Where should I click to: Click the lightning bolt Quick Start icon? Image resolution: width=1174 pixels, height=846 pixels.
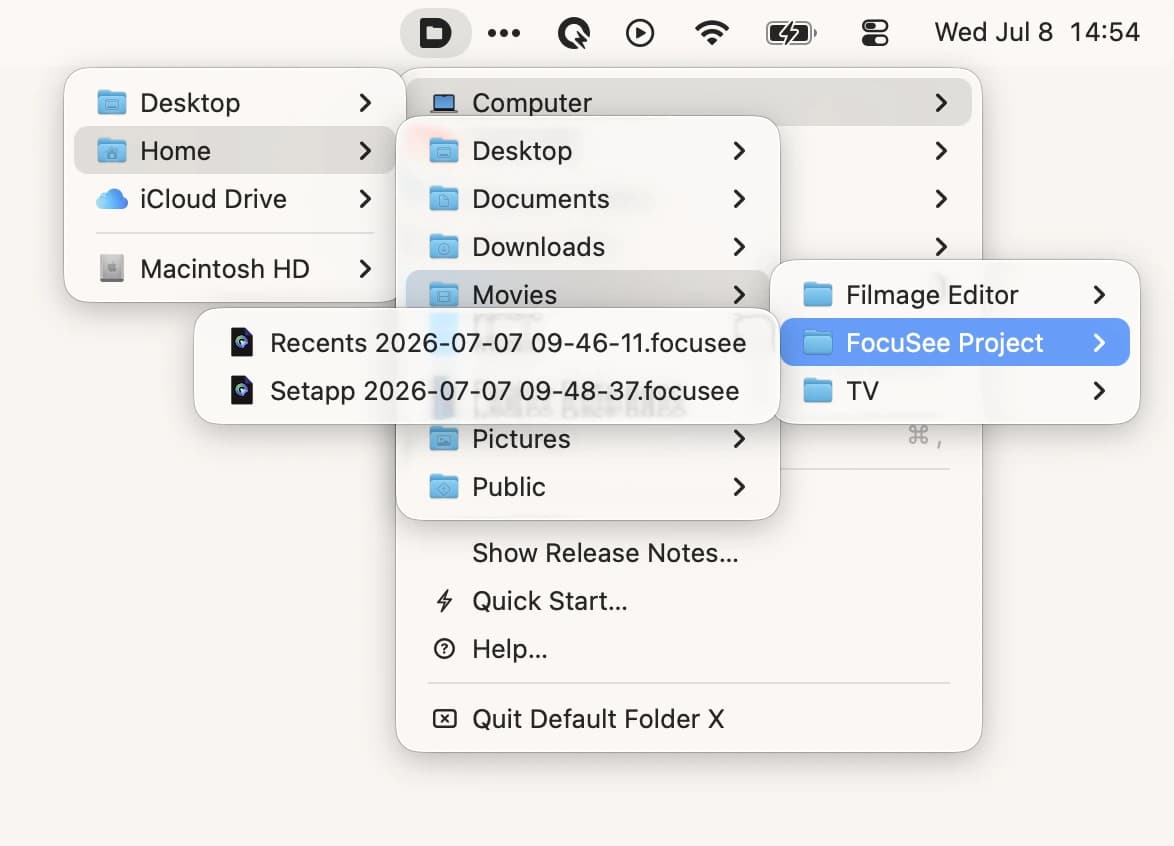pos(444,600)
